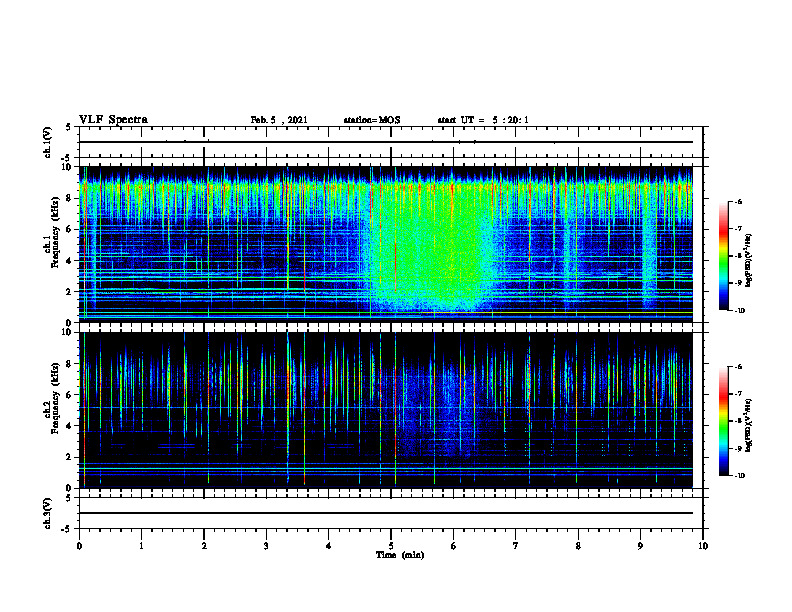Viewport: 792px width, 612px height.
Task: Click the 'start UT = 5:20:1' label
Action: [483, 120]
